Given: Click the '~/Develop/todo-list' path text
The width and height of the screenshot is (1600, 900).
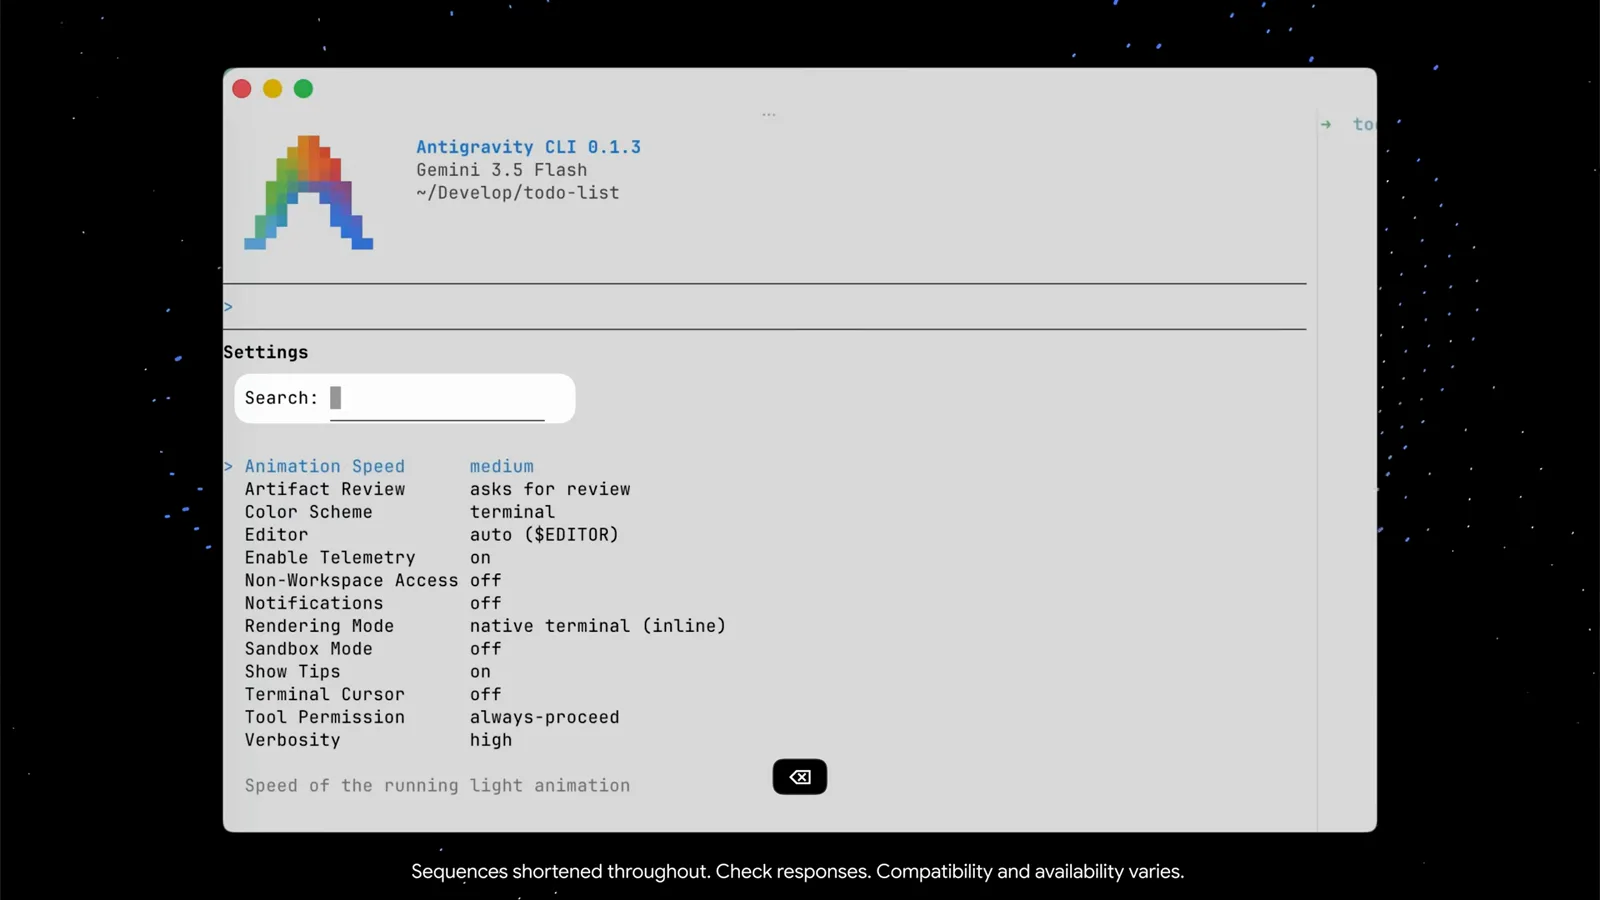Looking at the screenshot, I should coord(518,193).
